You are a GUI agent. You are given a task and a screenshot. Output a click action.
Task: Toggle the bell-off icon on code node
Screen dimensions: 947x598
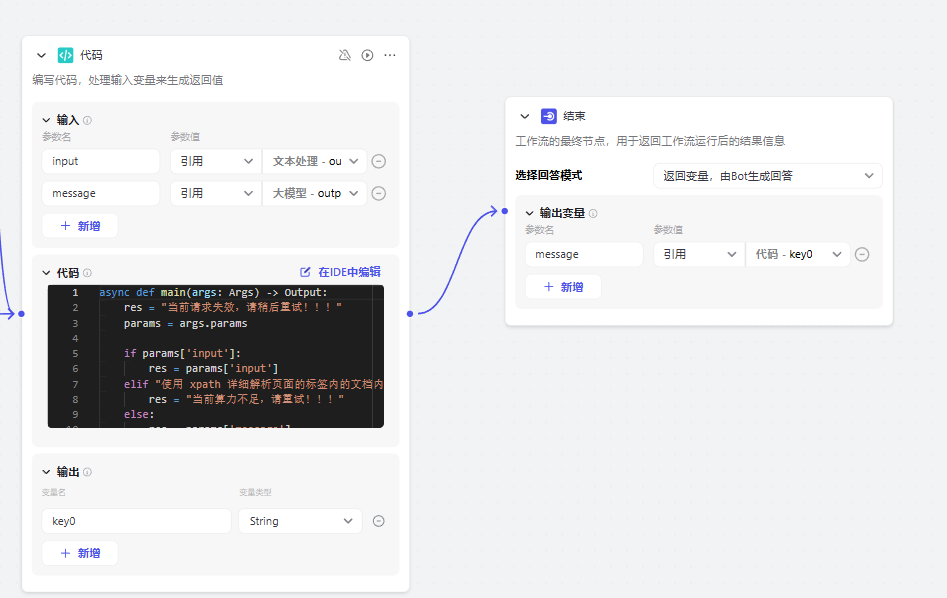345,55
